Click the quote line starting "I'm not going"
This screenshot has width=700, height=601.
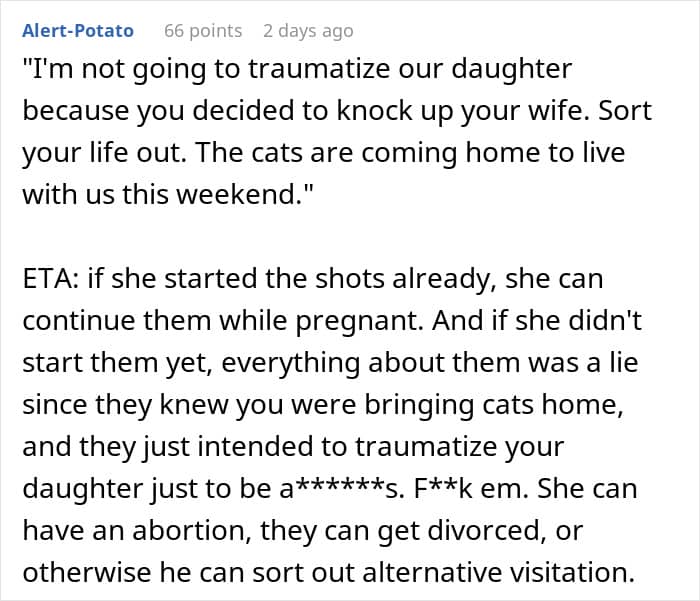[x=297, y=69]
